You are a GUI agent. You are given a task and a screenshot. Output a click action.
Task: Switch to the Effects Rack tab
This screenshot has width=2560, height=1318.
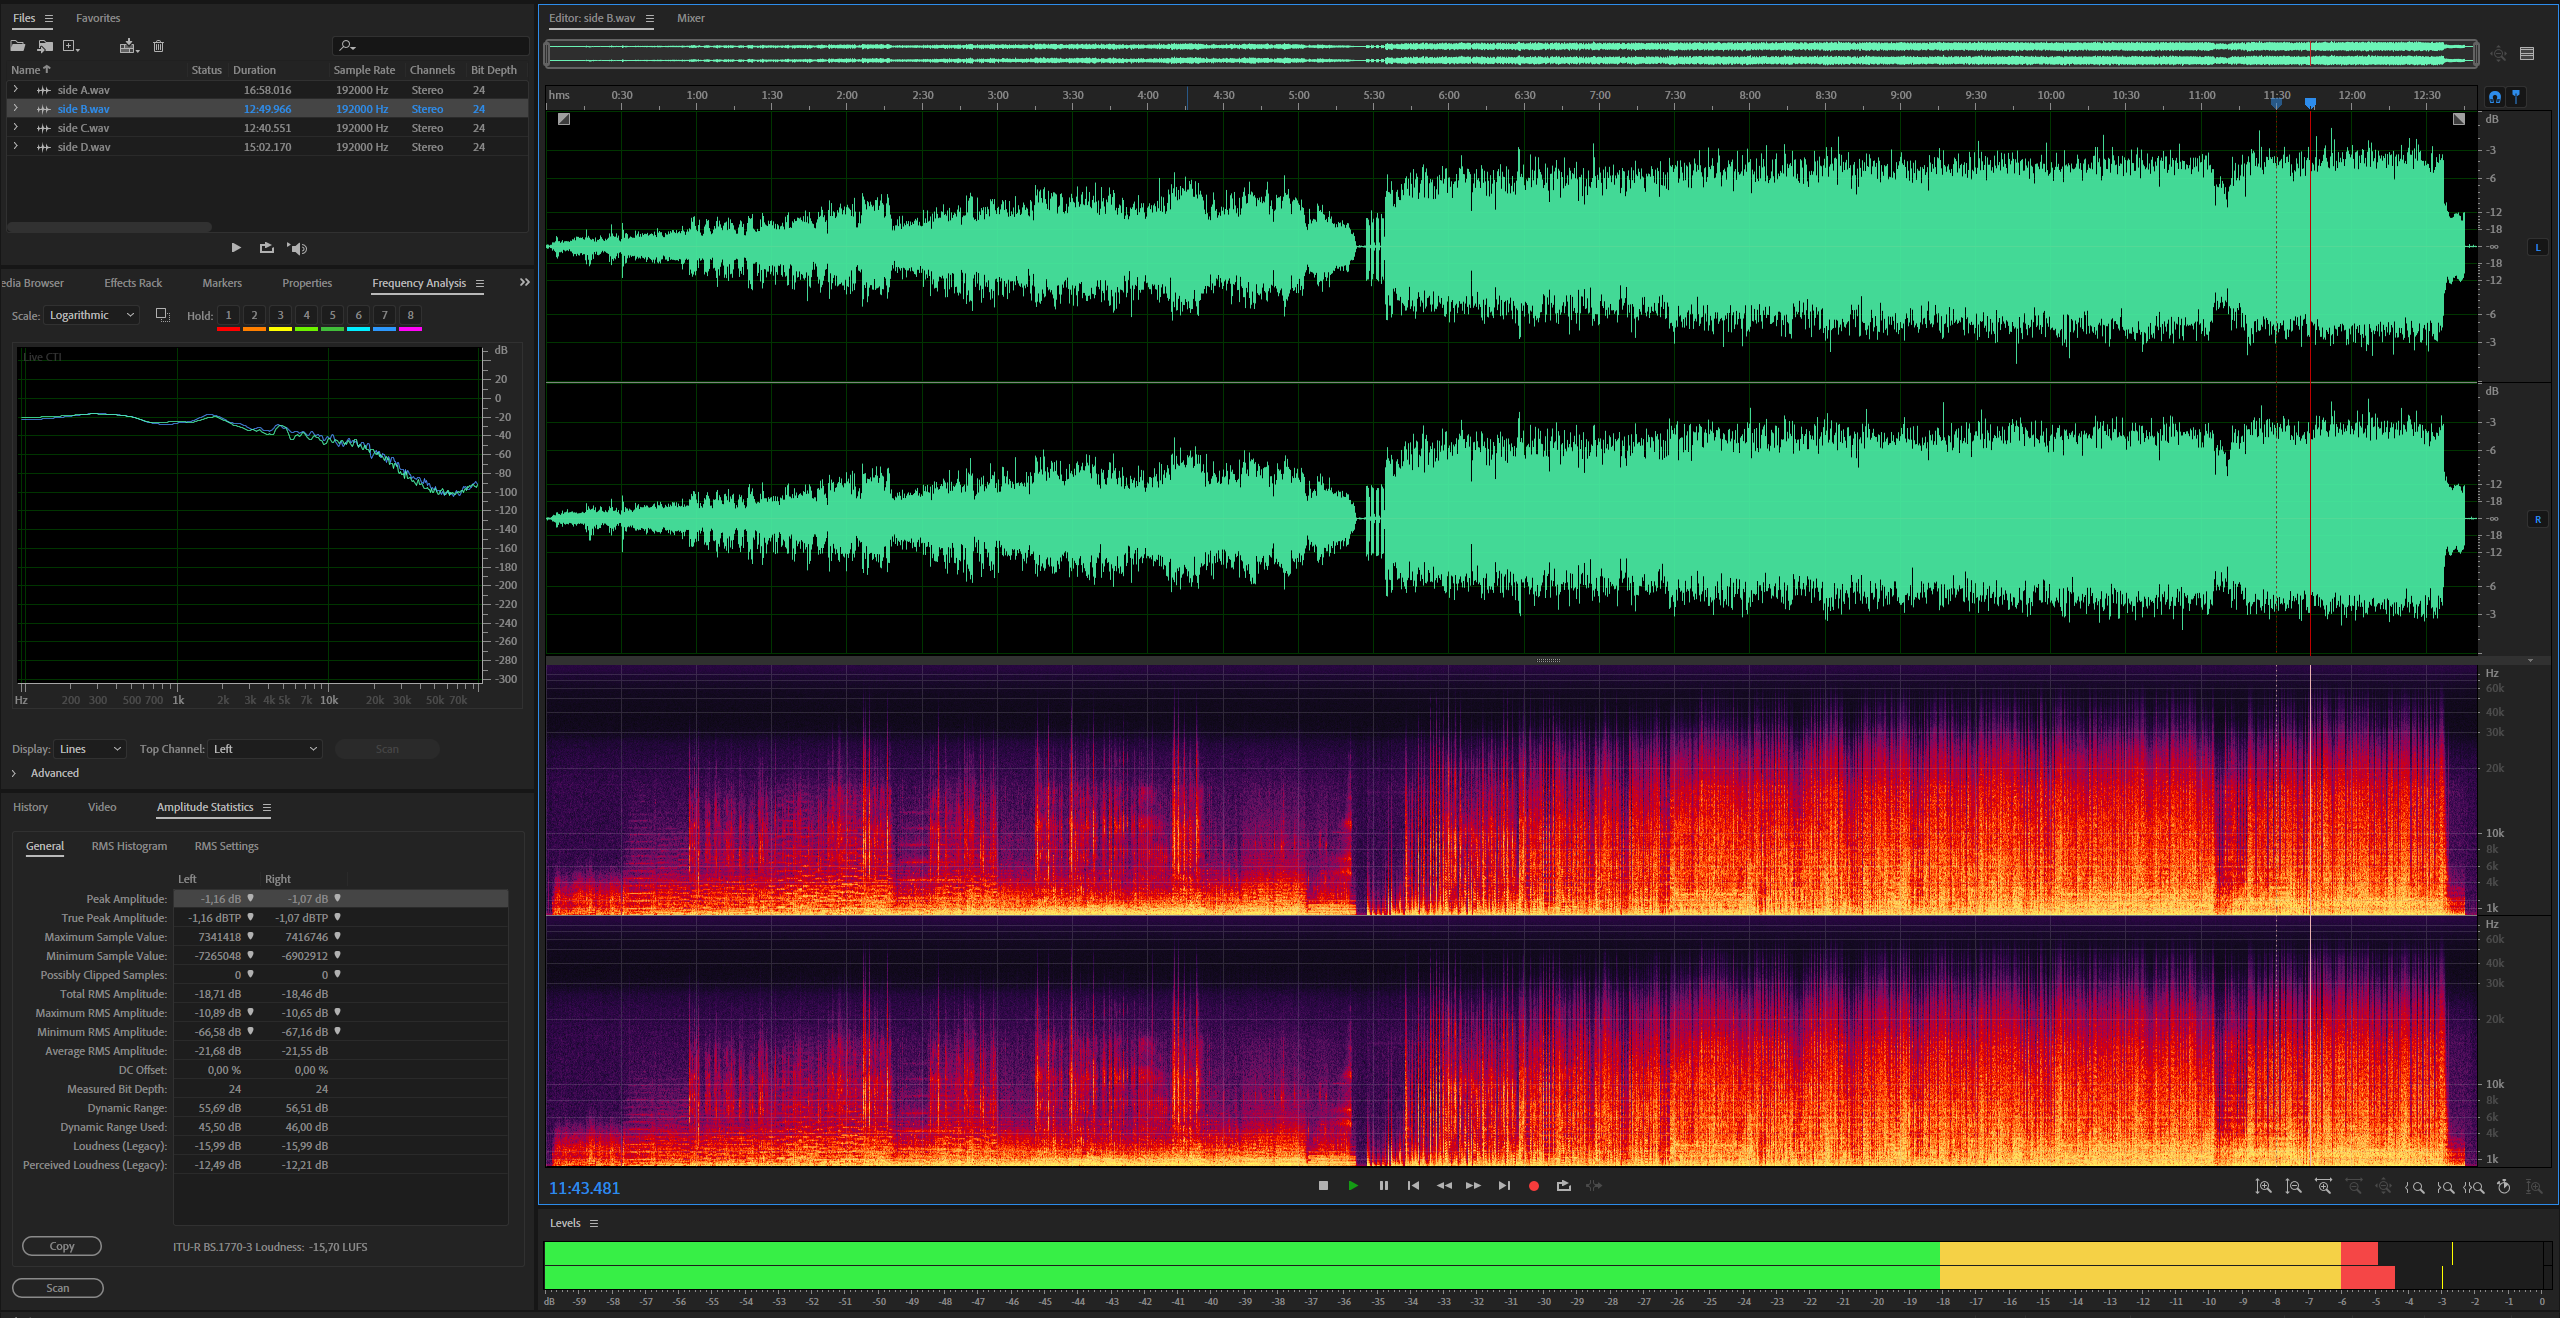click(x=133, y=283)
